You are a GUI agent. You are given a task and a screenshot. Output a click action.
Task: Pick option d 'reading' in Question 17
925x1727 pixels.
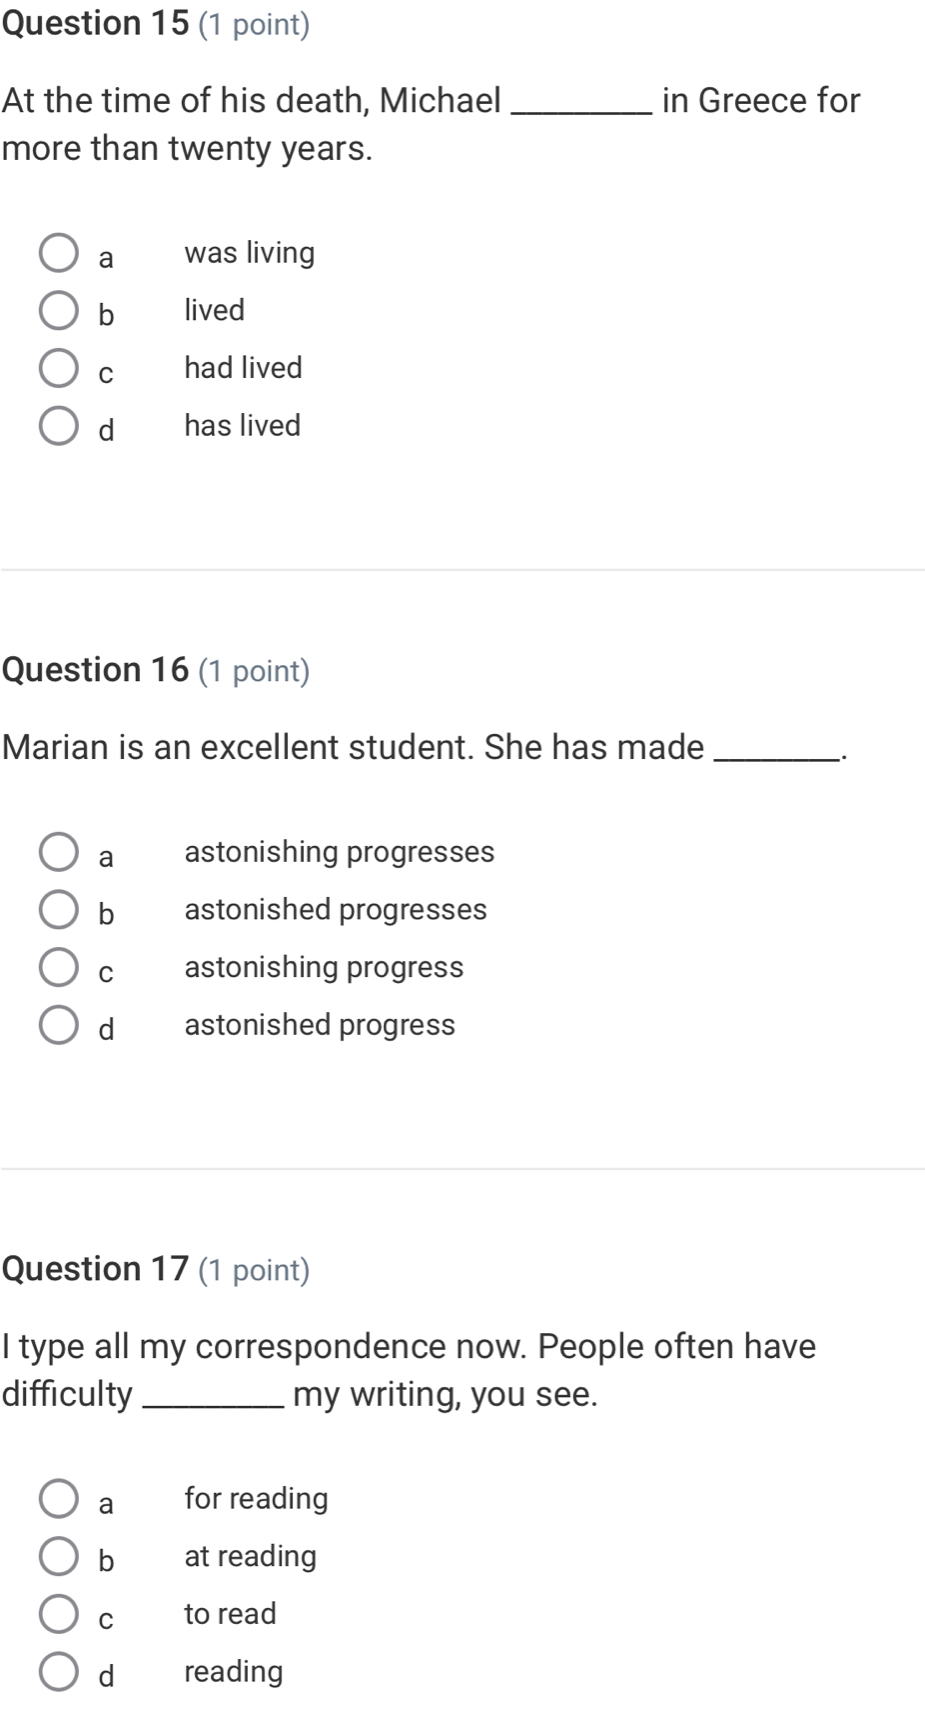(x=59, y=1672)
